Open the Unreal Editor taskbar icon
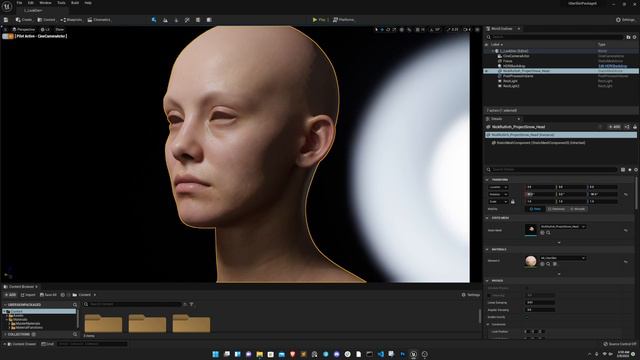 (x=413, y=354)
